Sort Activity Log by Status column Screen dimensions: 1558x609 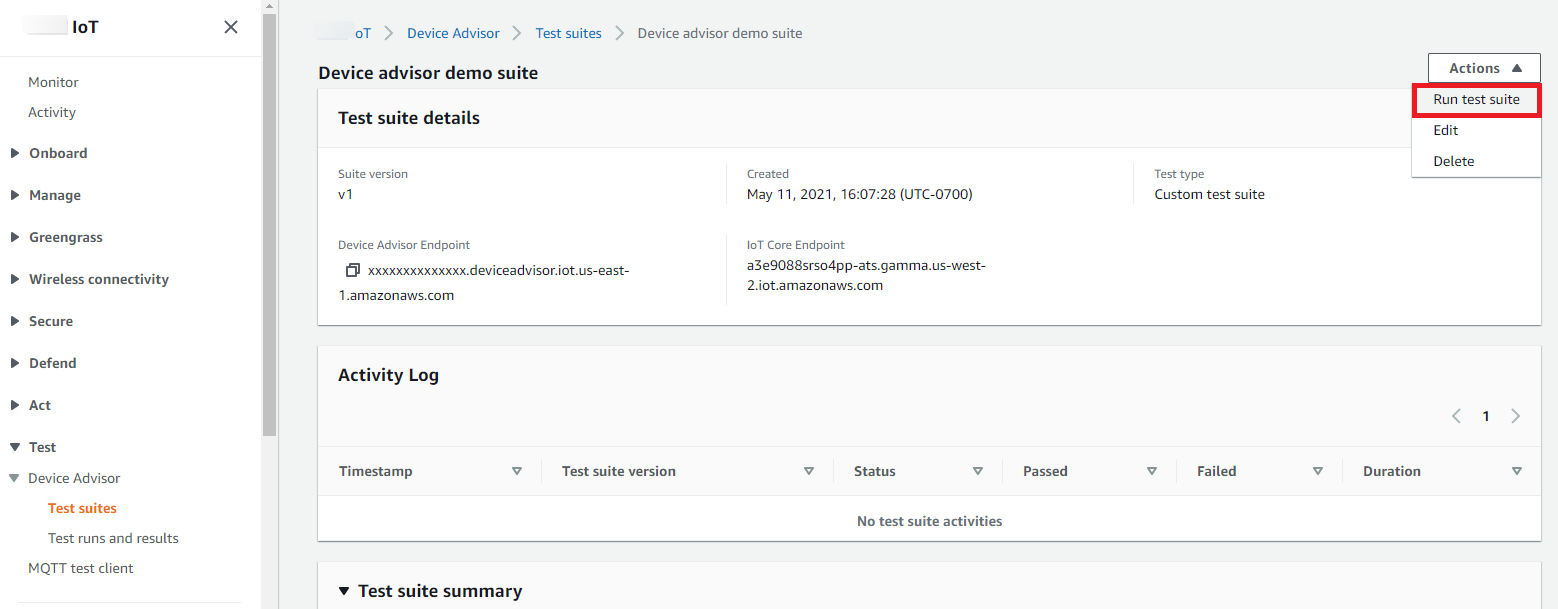pos(978,471)
